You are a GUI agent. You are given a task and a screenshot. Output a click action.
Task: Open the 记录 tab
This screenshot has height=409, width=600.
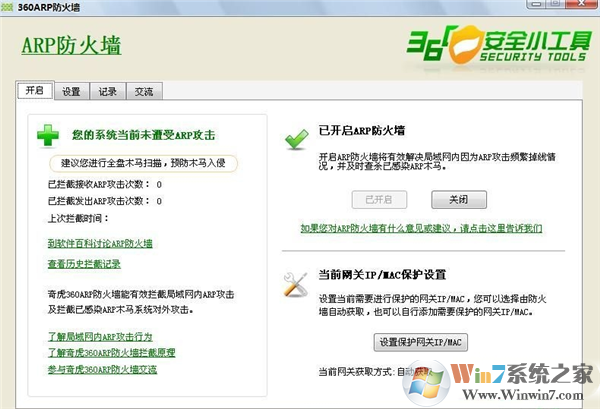[108, 91]
